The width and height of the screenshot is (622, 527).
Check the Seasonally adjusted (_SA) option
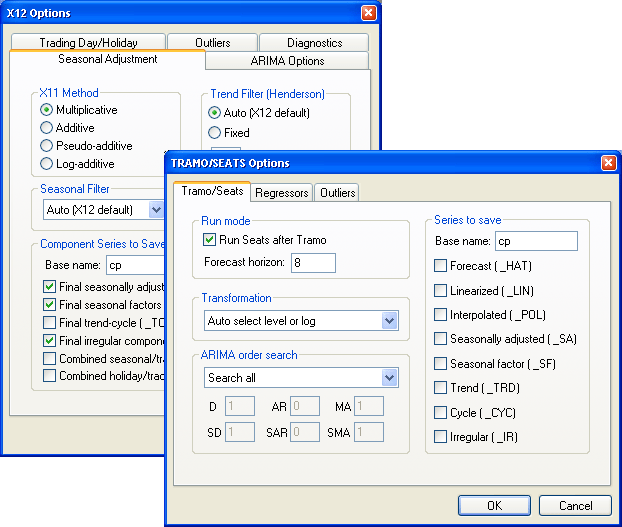point(441,339)
